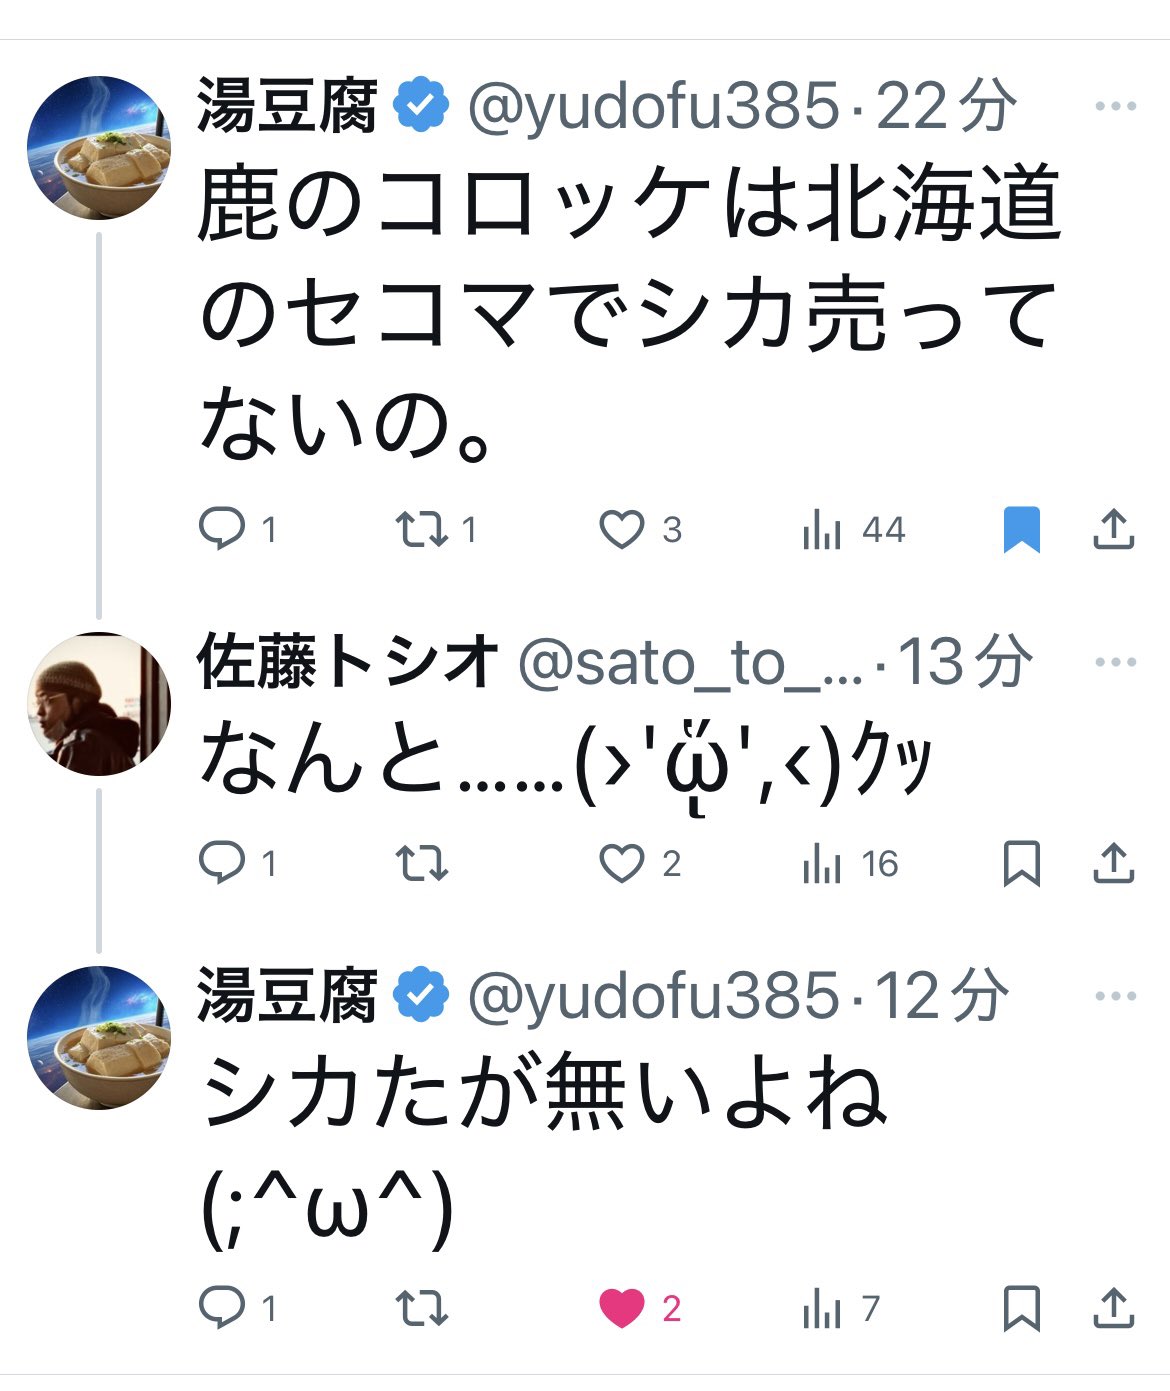
Task: Reply to the first 湯豆腐 post
Action: (222, 529)
